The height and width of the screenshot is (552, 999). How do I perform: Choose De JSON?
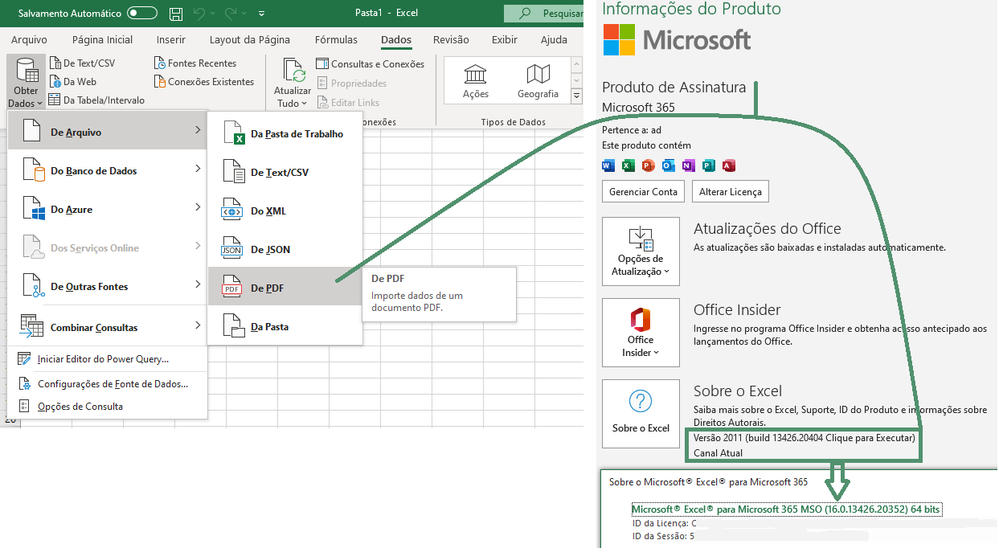(x=285, y=249)
